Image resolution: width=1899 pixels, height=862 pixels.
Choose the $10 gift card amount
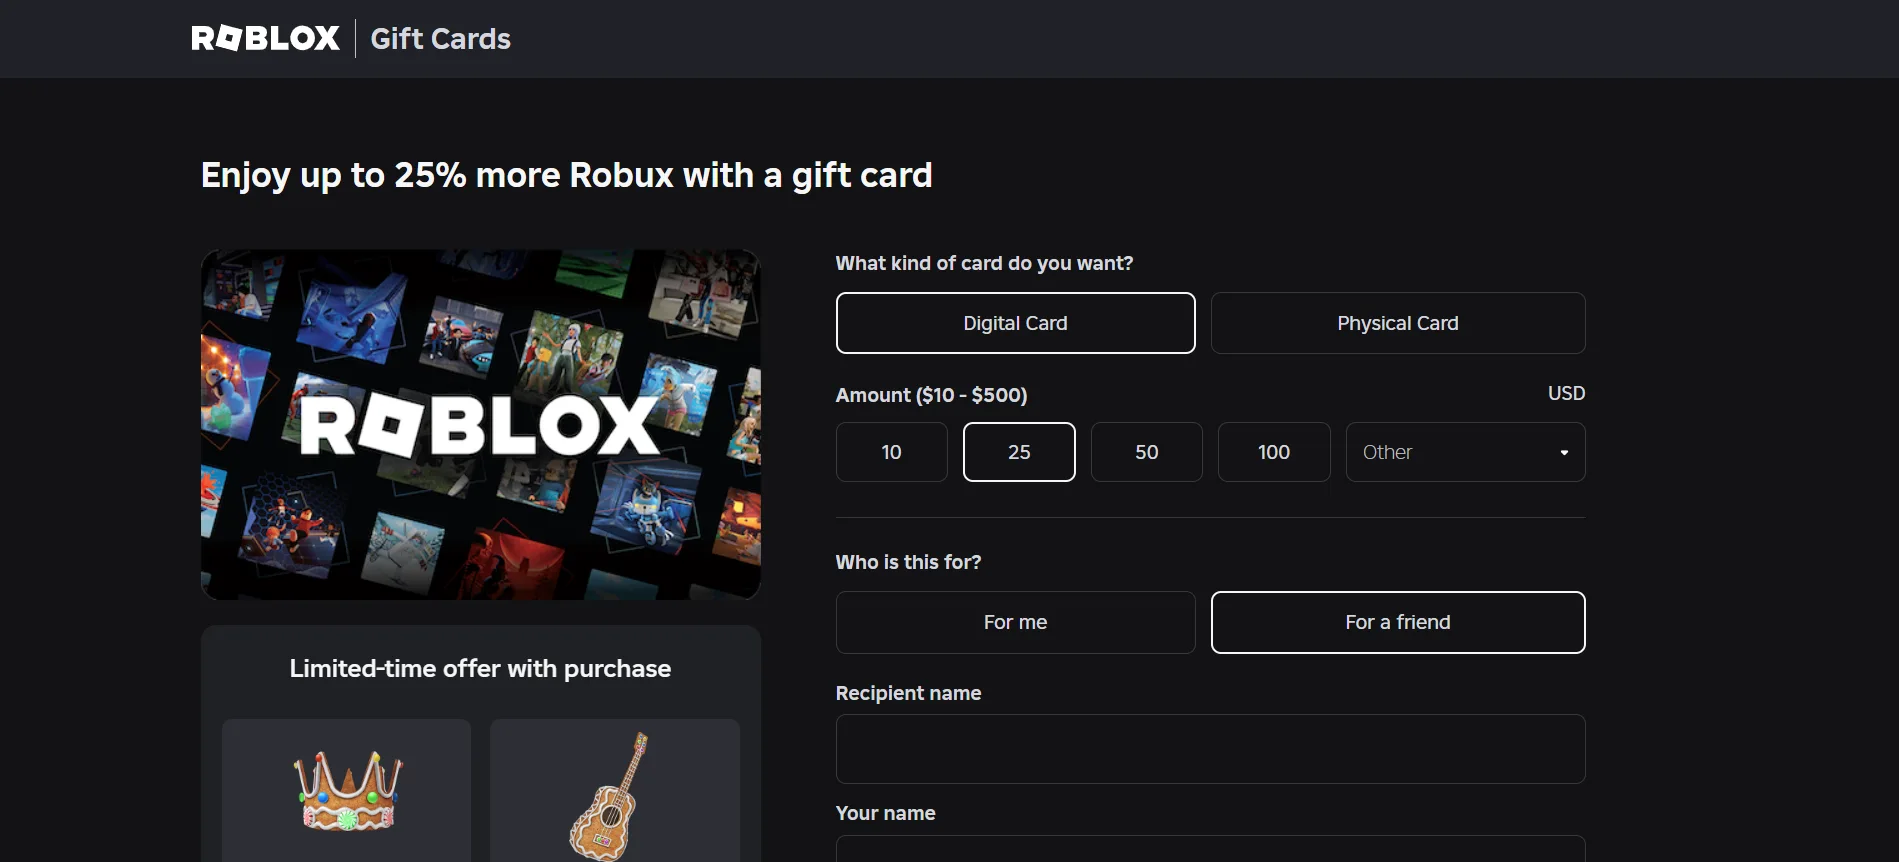(890, 452)
